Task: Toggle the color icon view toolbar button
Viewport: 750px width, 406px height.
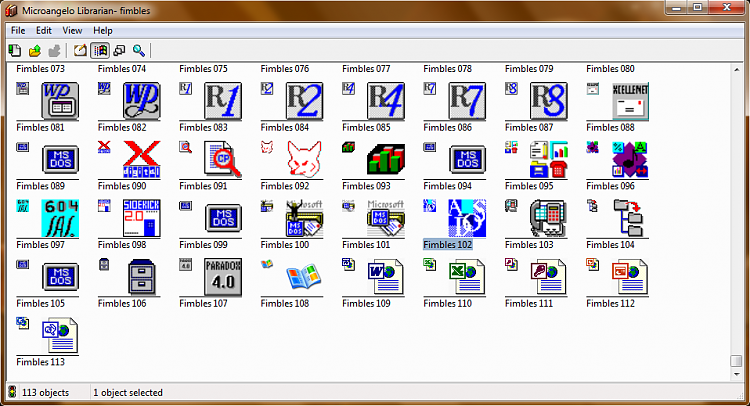Action: (100, 50)
